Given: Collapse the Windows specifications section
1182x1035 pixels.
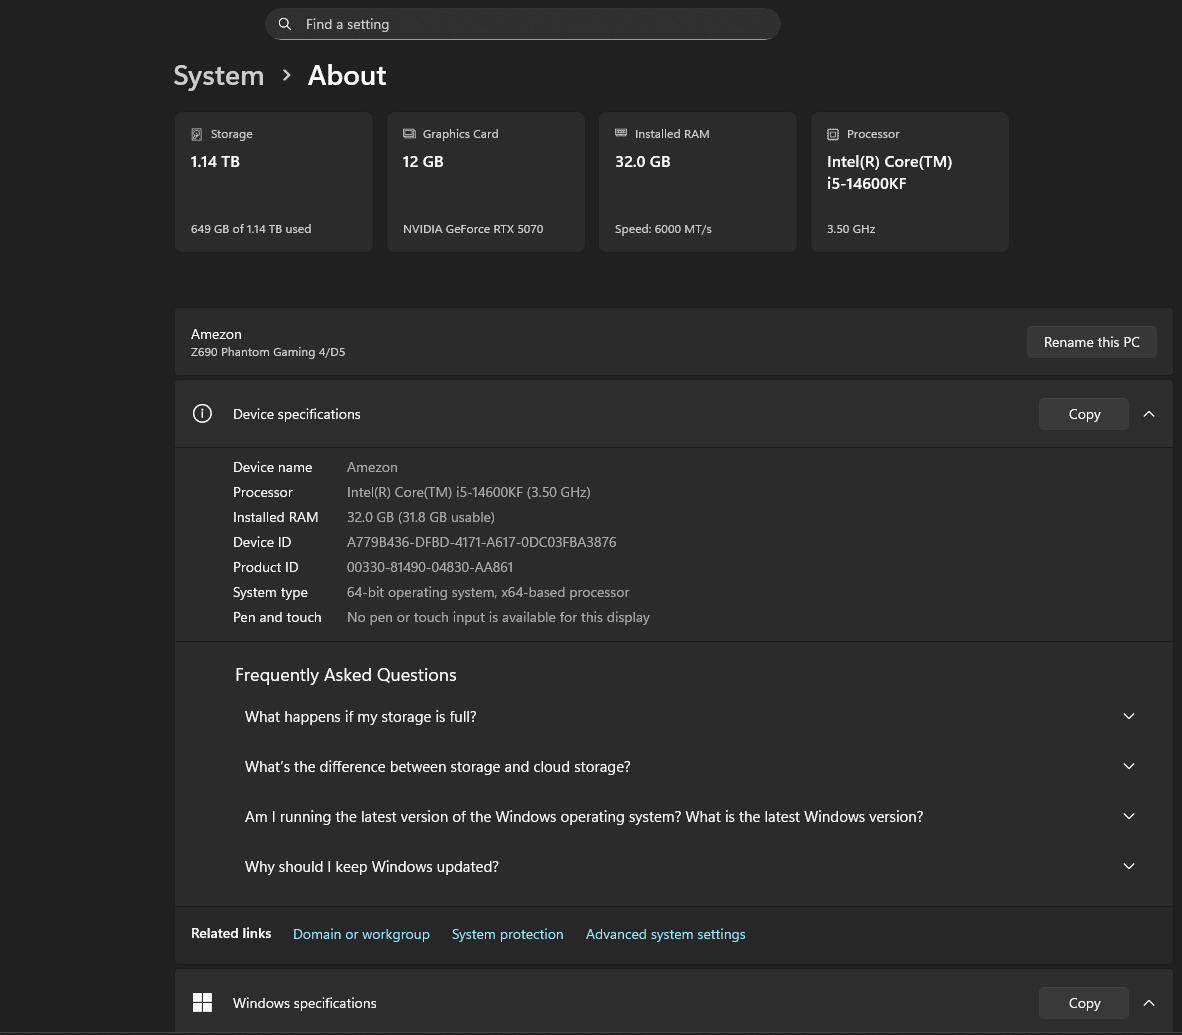Looking at the screenshot, I should point(1149,1003).
